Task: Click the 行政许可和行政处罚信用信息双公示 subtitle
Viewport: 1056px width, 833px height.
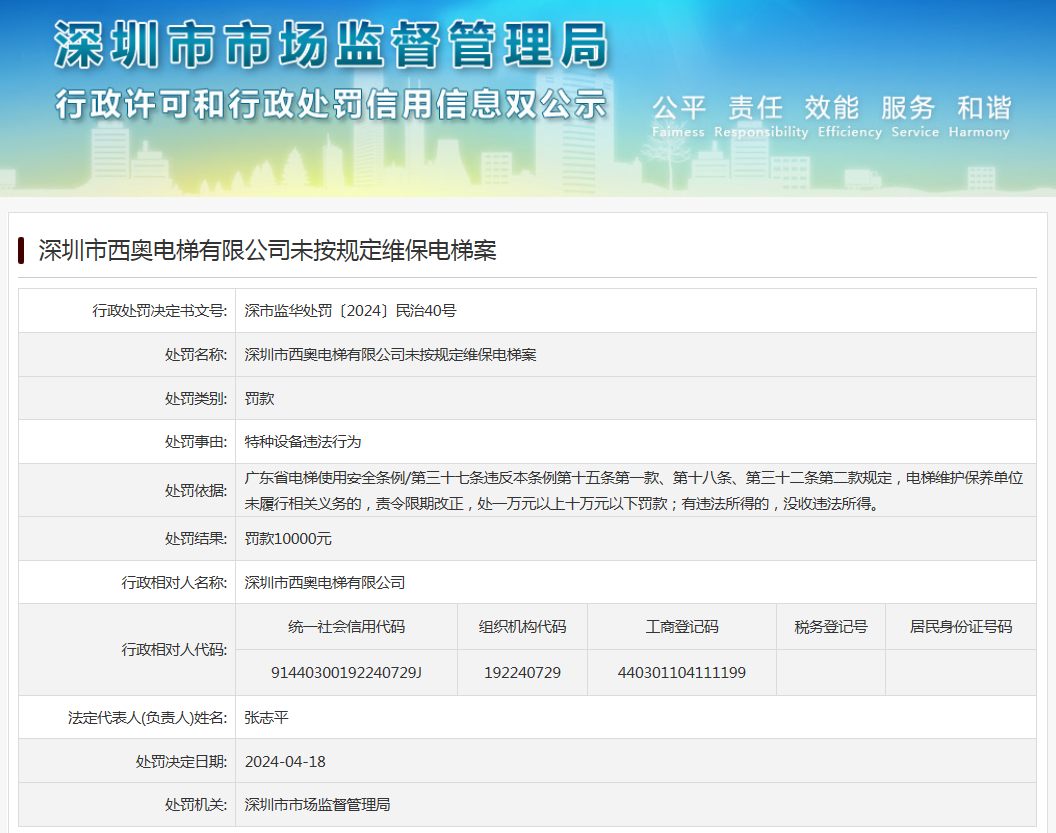Action: click(330, 104)
